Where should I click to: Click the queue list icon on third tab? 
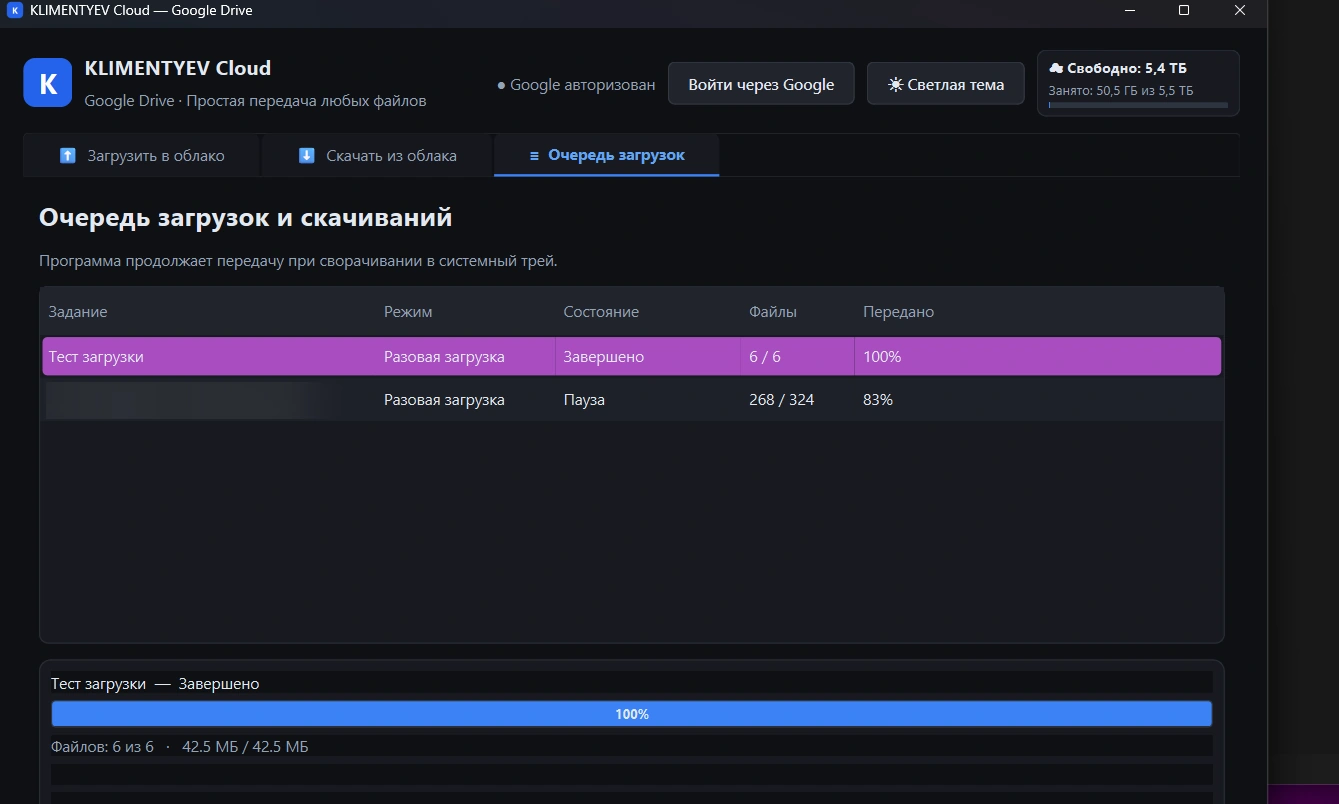pos(534,156)
